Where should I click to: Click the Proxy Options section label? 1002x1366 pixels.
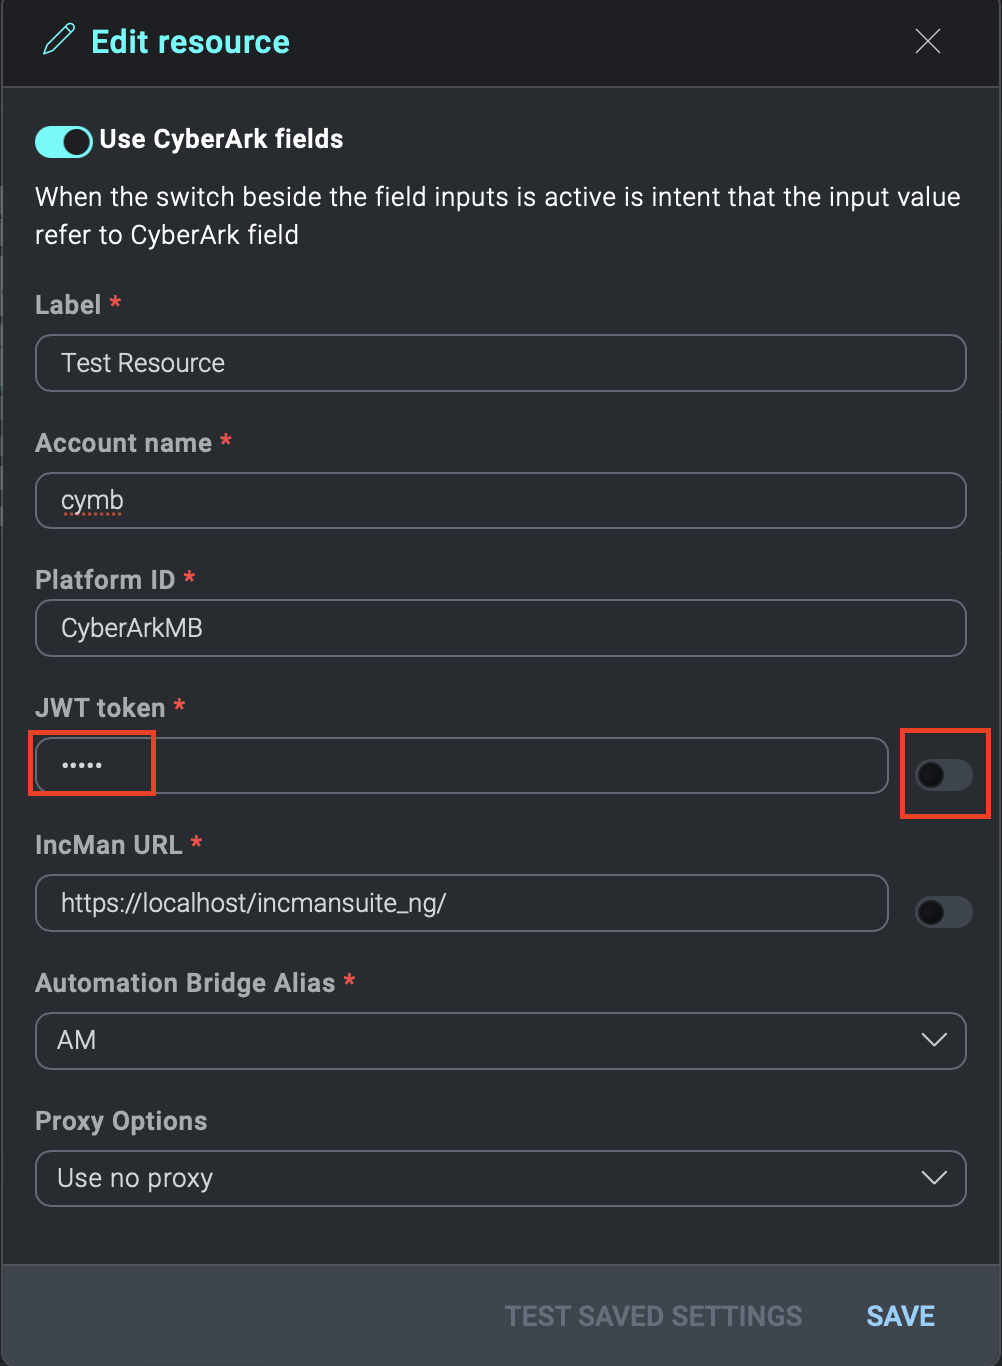121,1121
